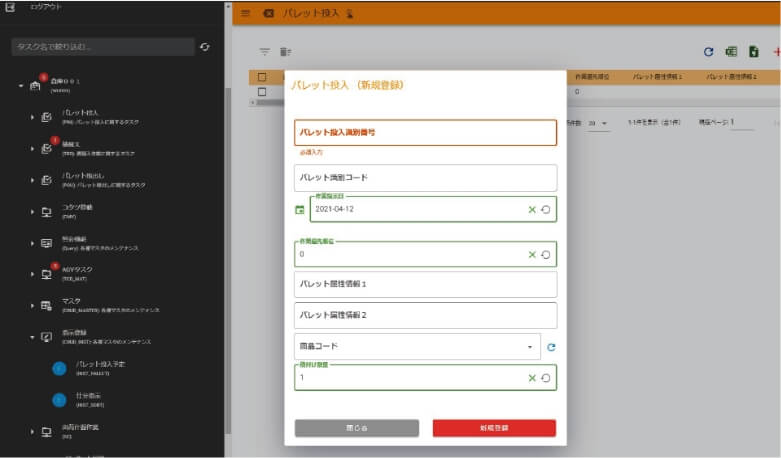781x458 pixels.
Task: Select パレット投入 in the sidebar tree
Action: coord(80,113)
